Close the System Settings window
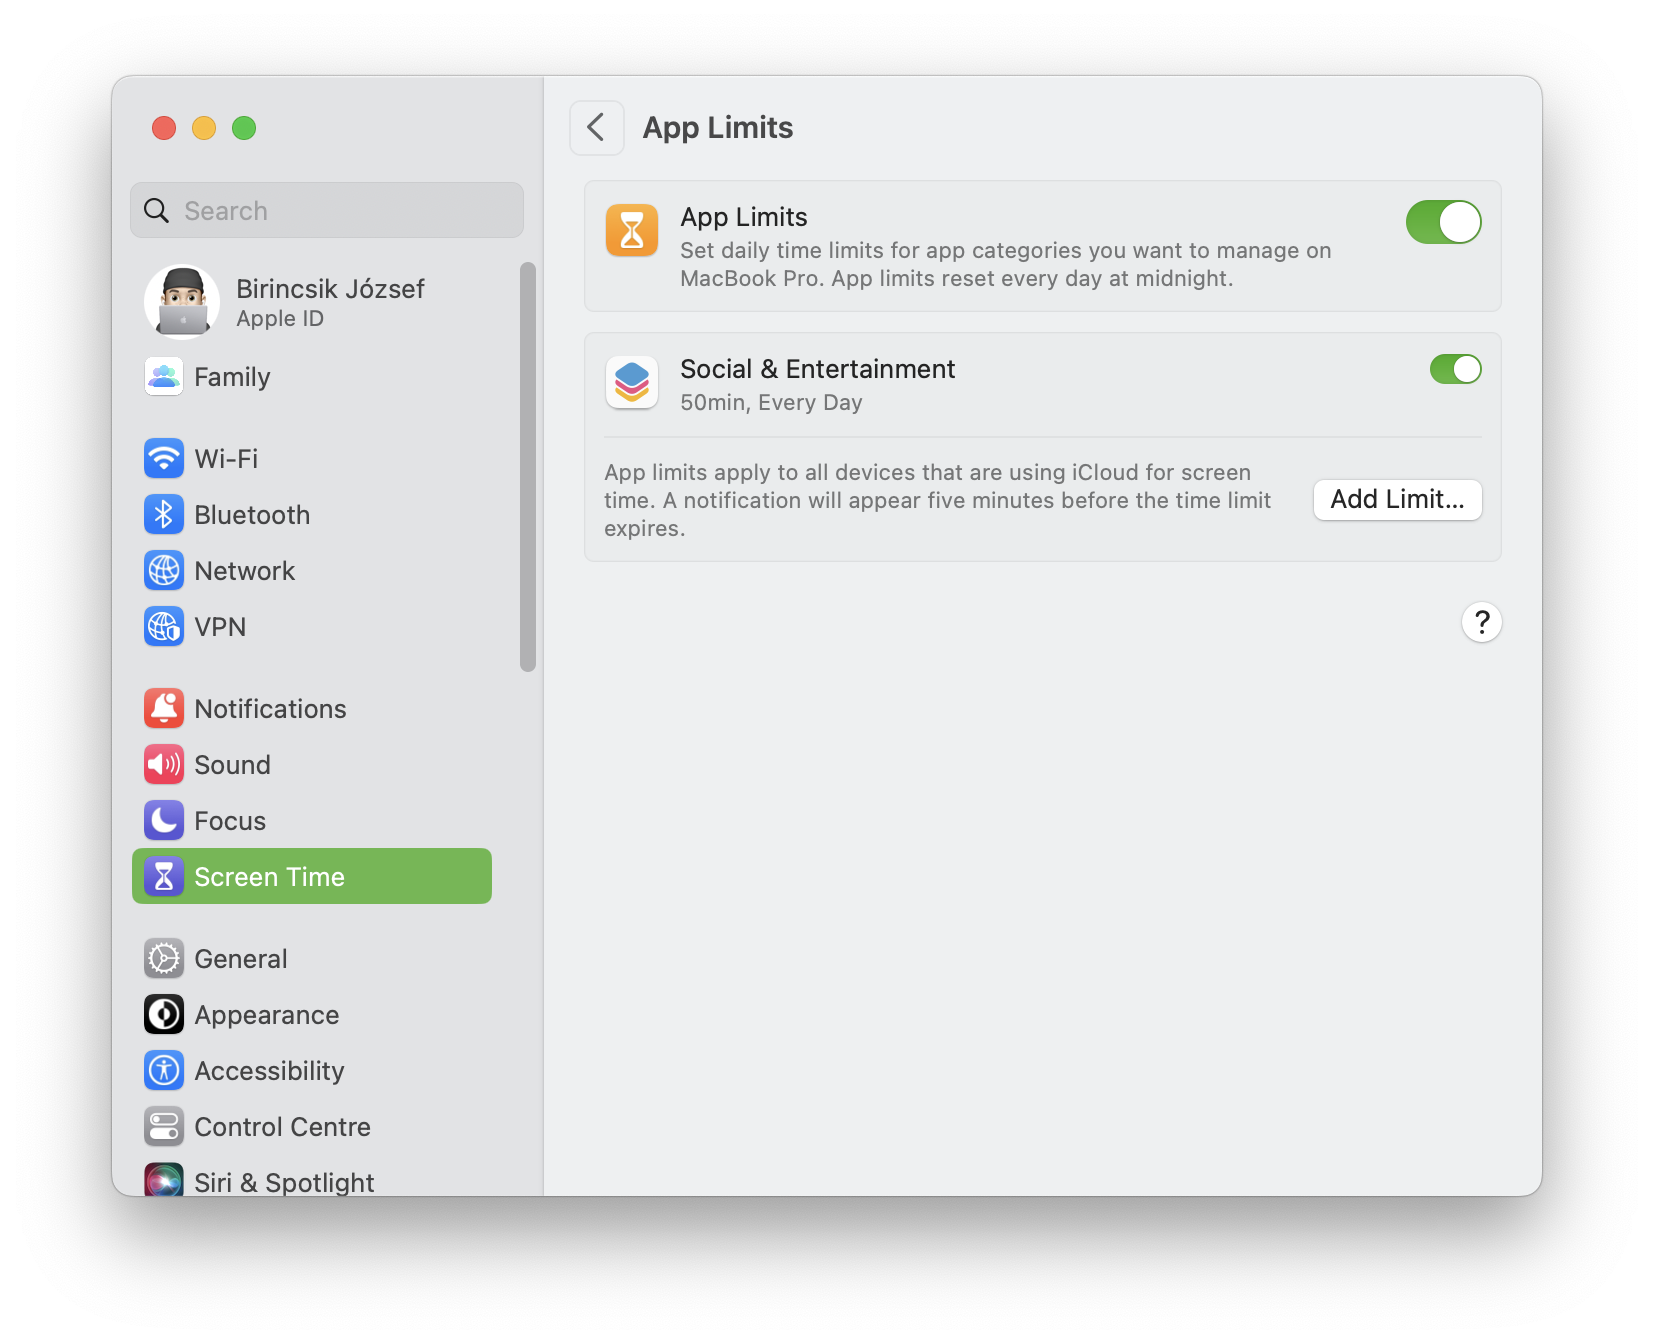Screen dimensions: 1654x1344 click(164, 128)
